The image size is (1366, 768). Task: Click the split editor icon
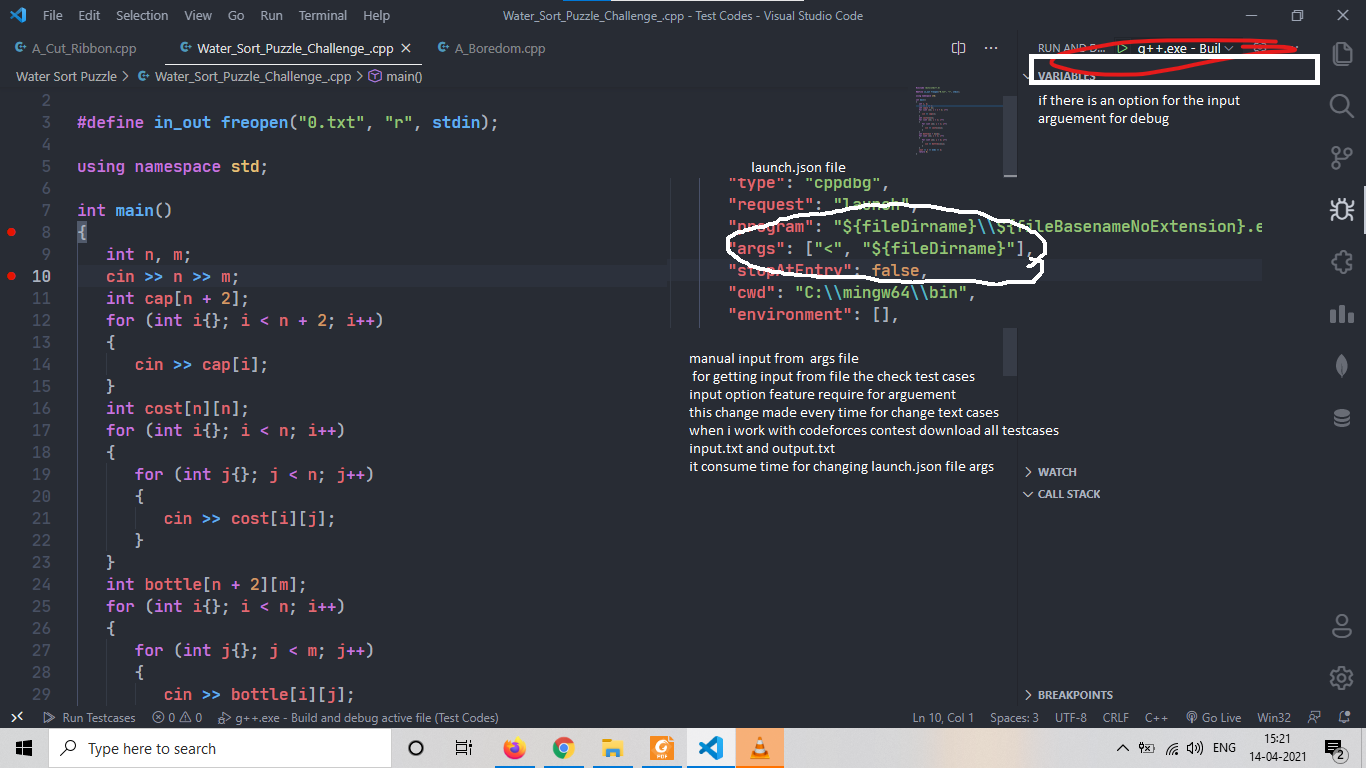pyautogui.click(x=957, y=47)
